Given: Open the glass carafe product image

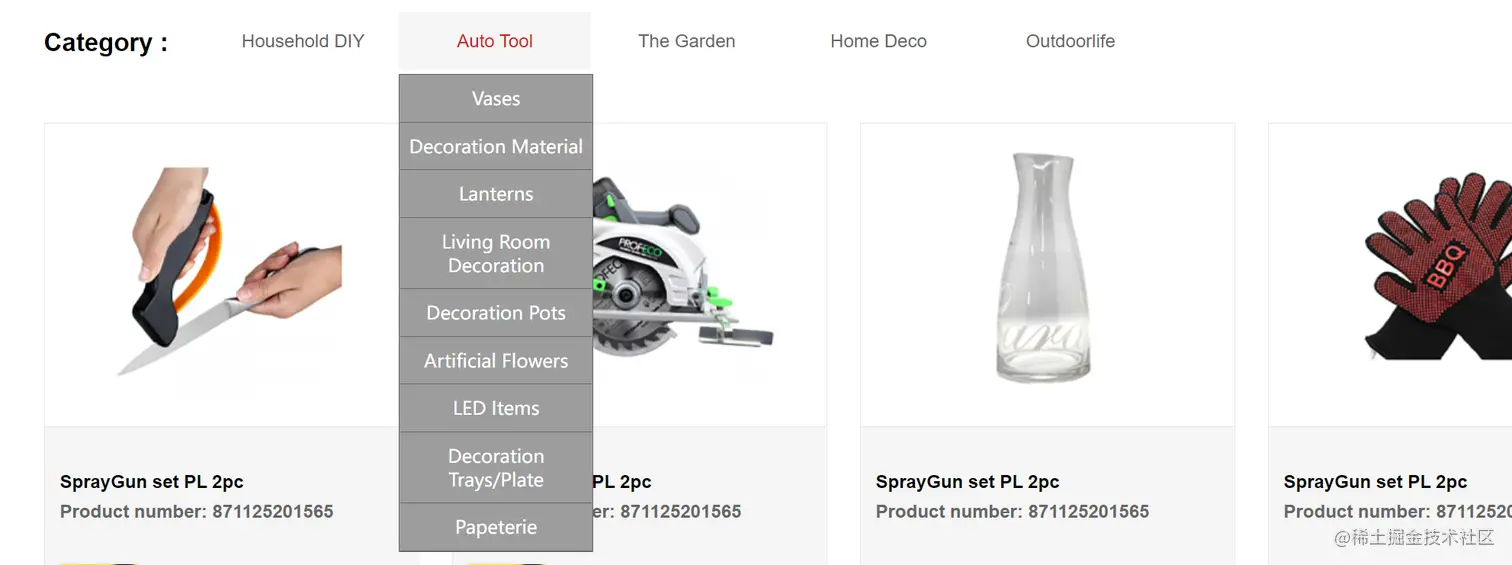Looking at the screenshot, I should (x=1043, y=267).
